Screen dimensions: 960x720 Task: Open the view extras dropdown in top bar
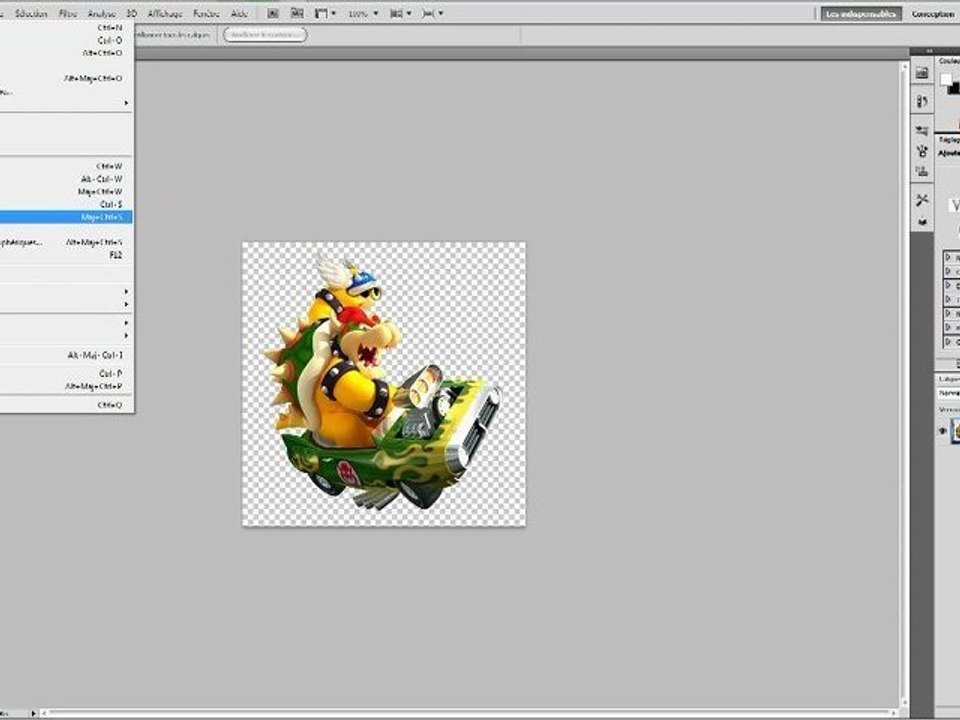[x=325, y=13]
